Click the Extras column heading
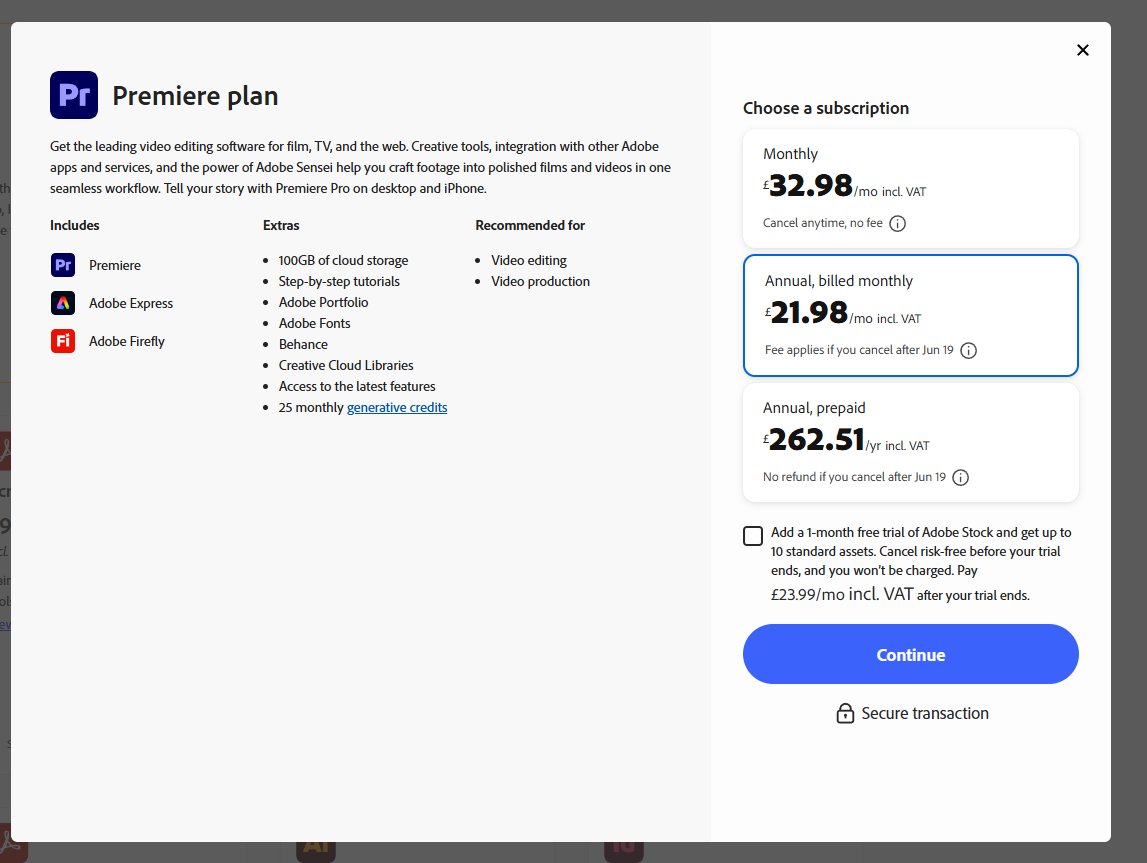 pyautogui.click(x=281, y=225)
